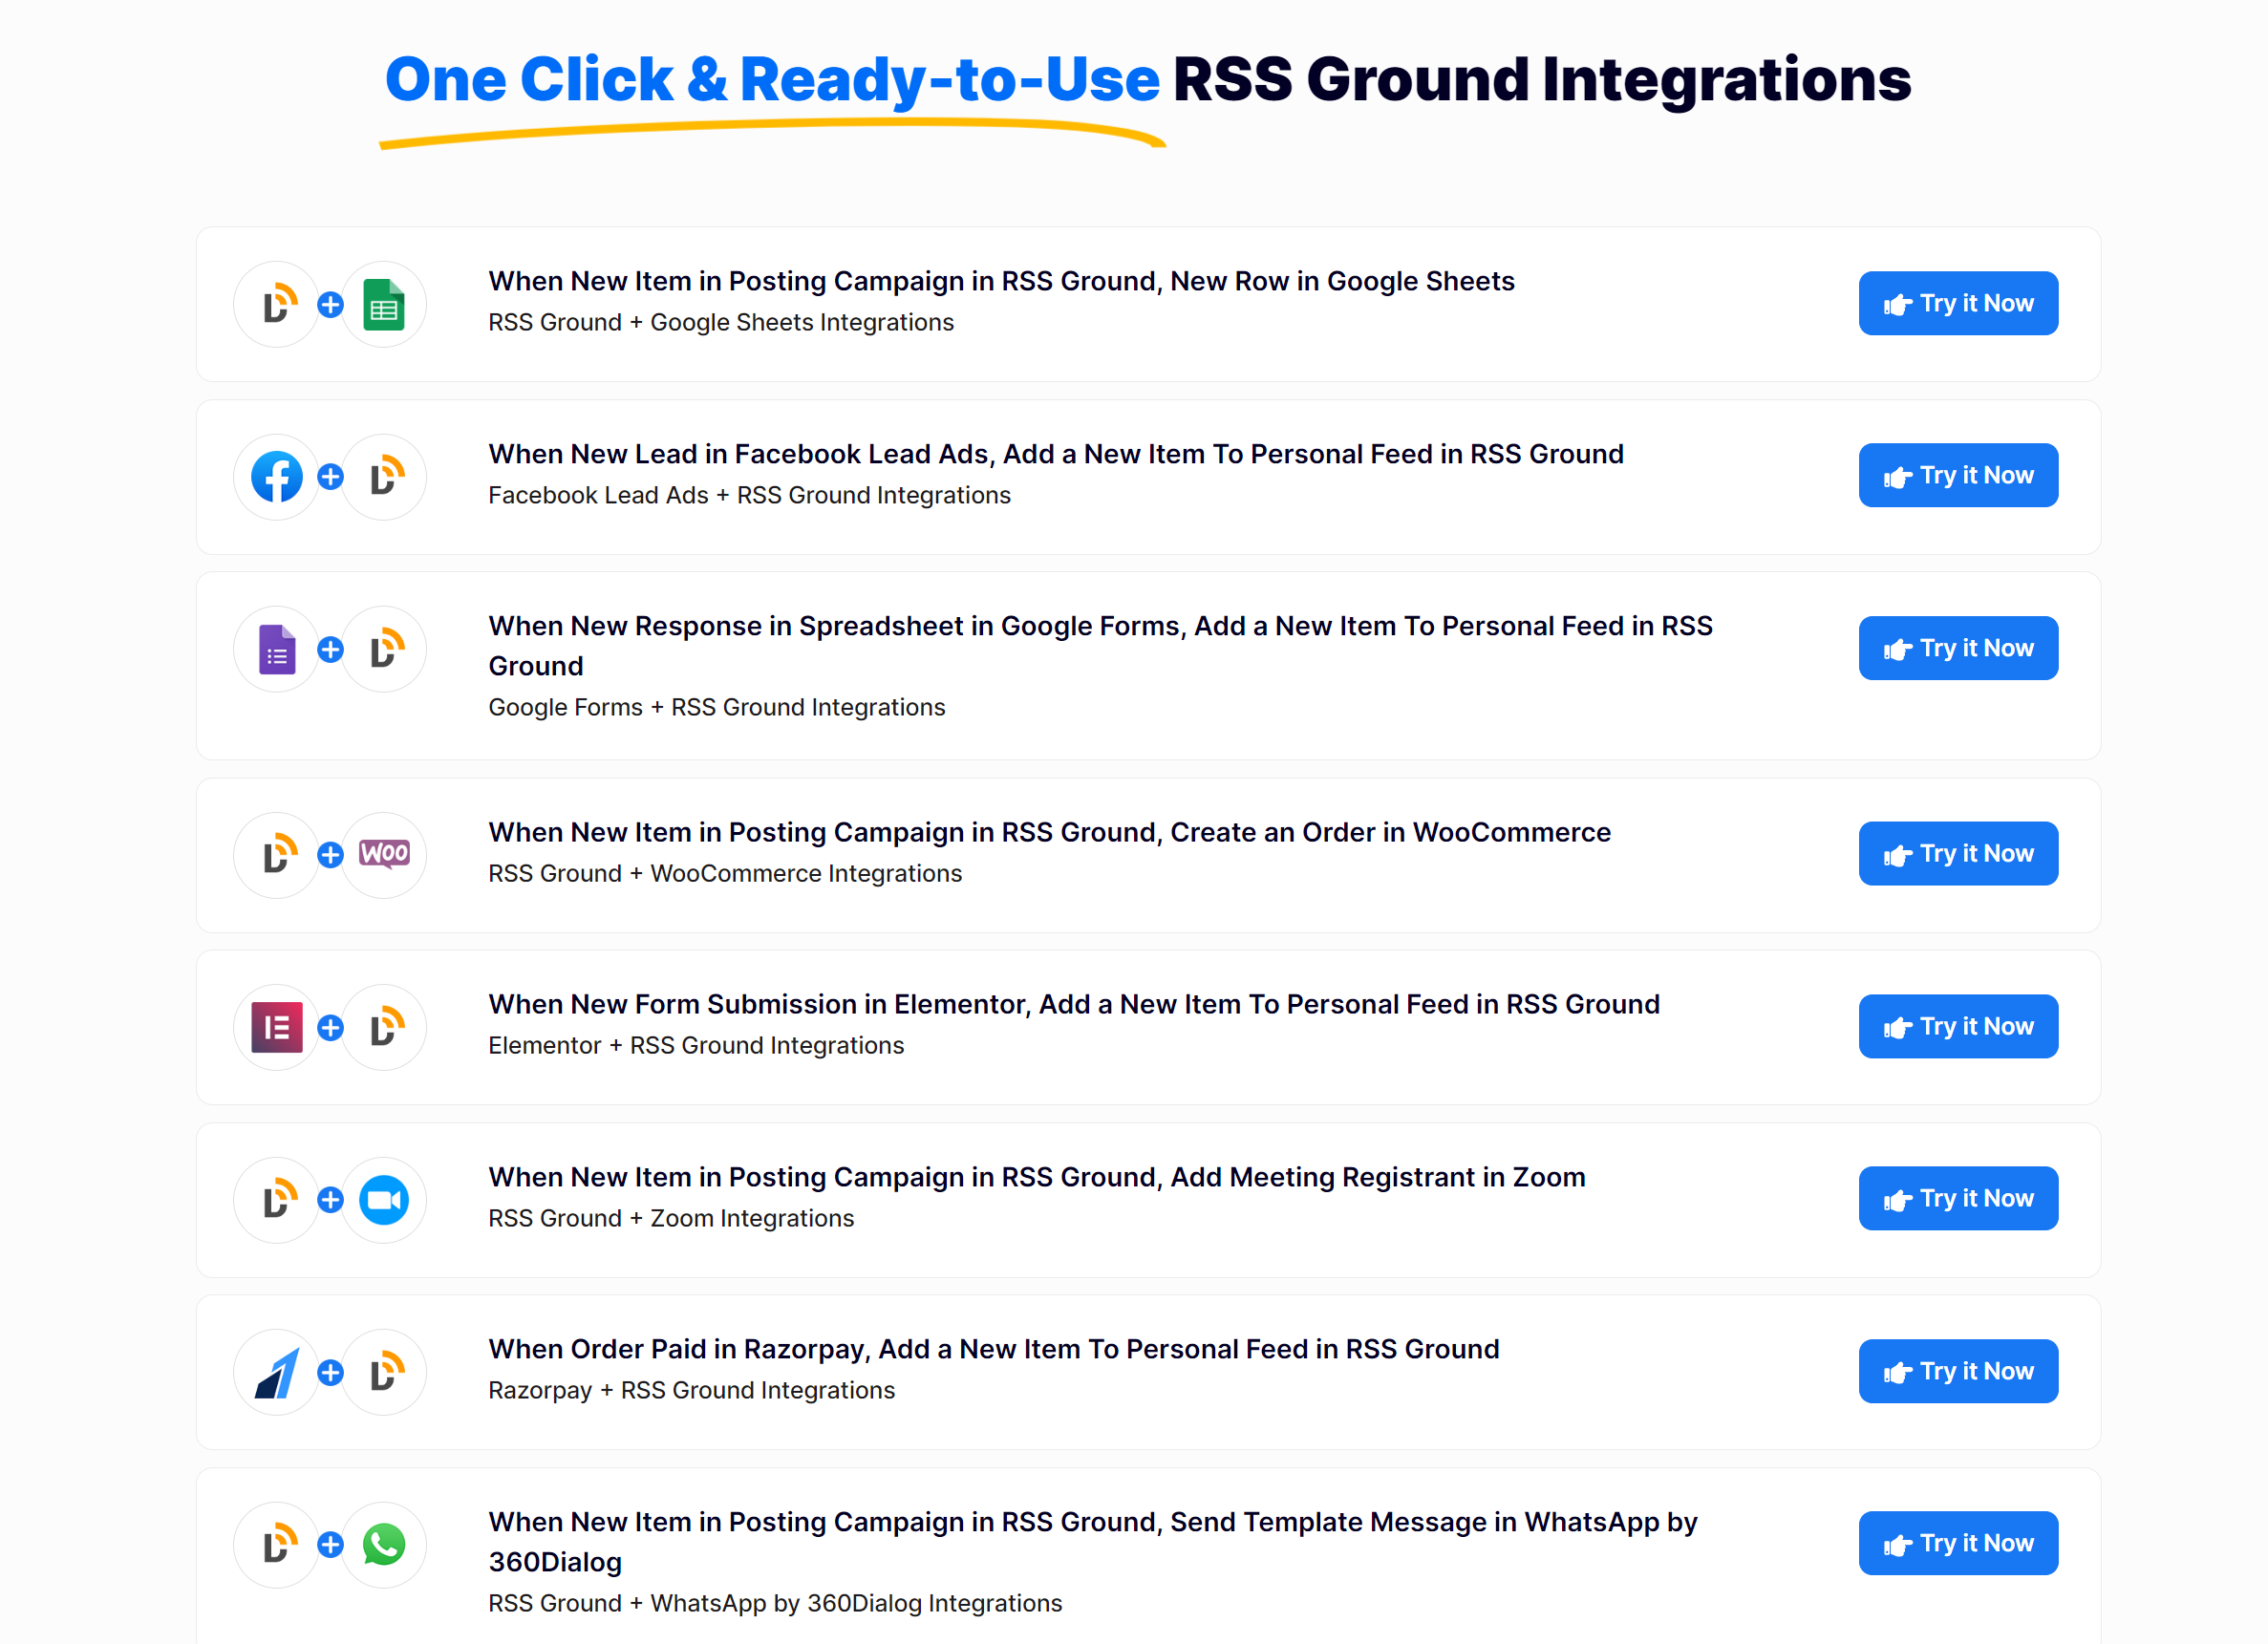Open the WhatsApp template message integration title
Viewport: 2268px width, 1644px height.
click(1093, 1542)
